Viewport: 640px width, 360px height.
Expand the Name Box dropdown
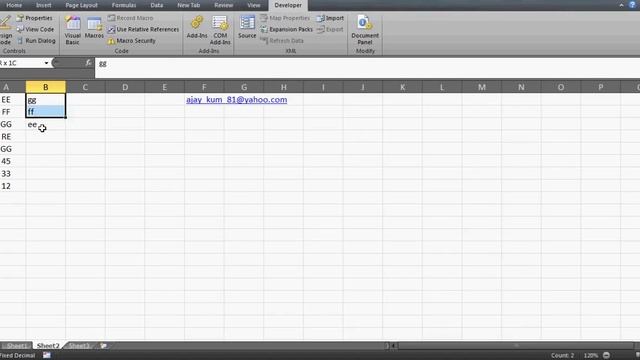46,63
